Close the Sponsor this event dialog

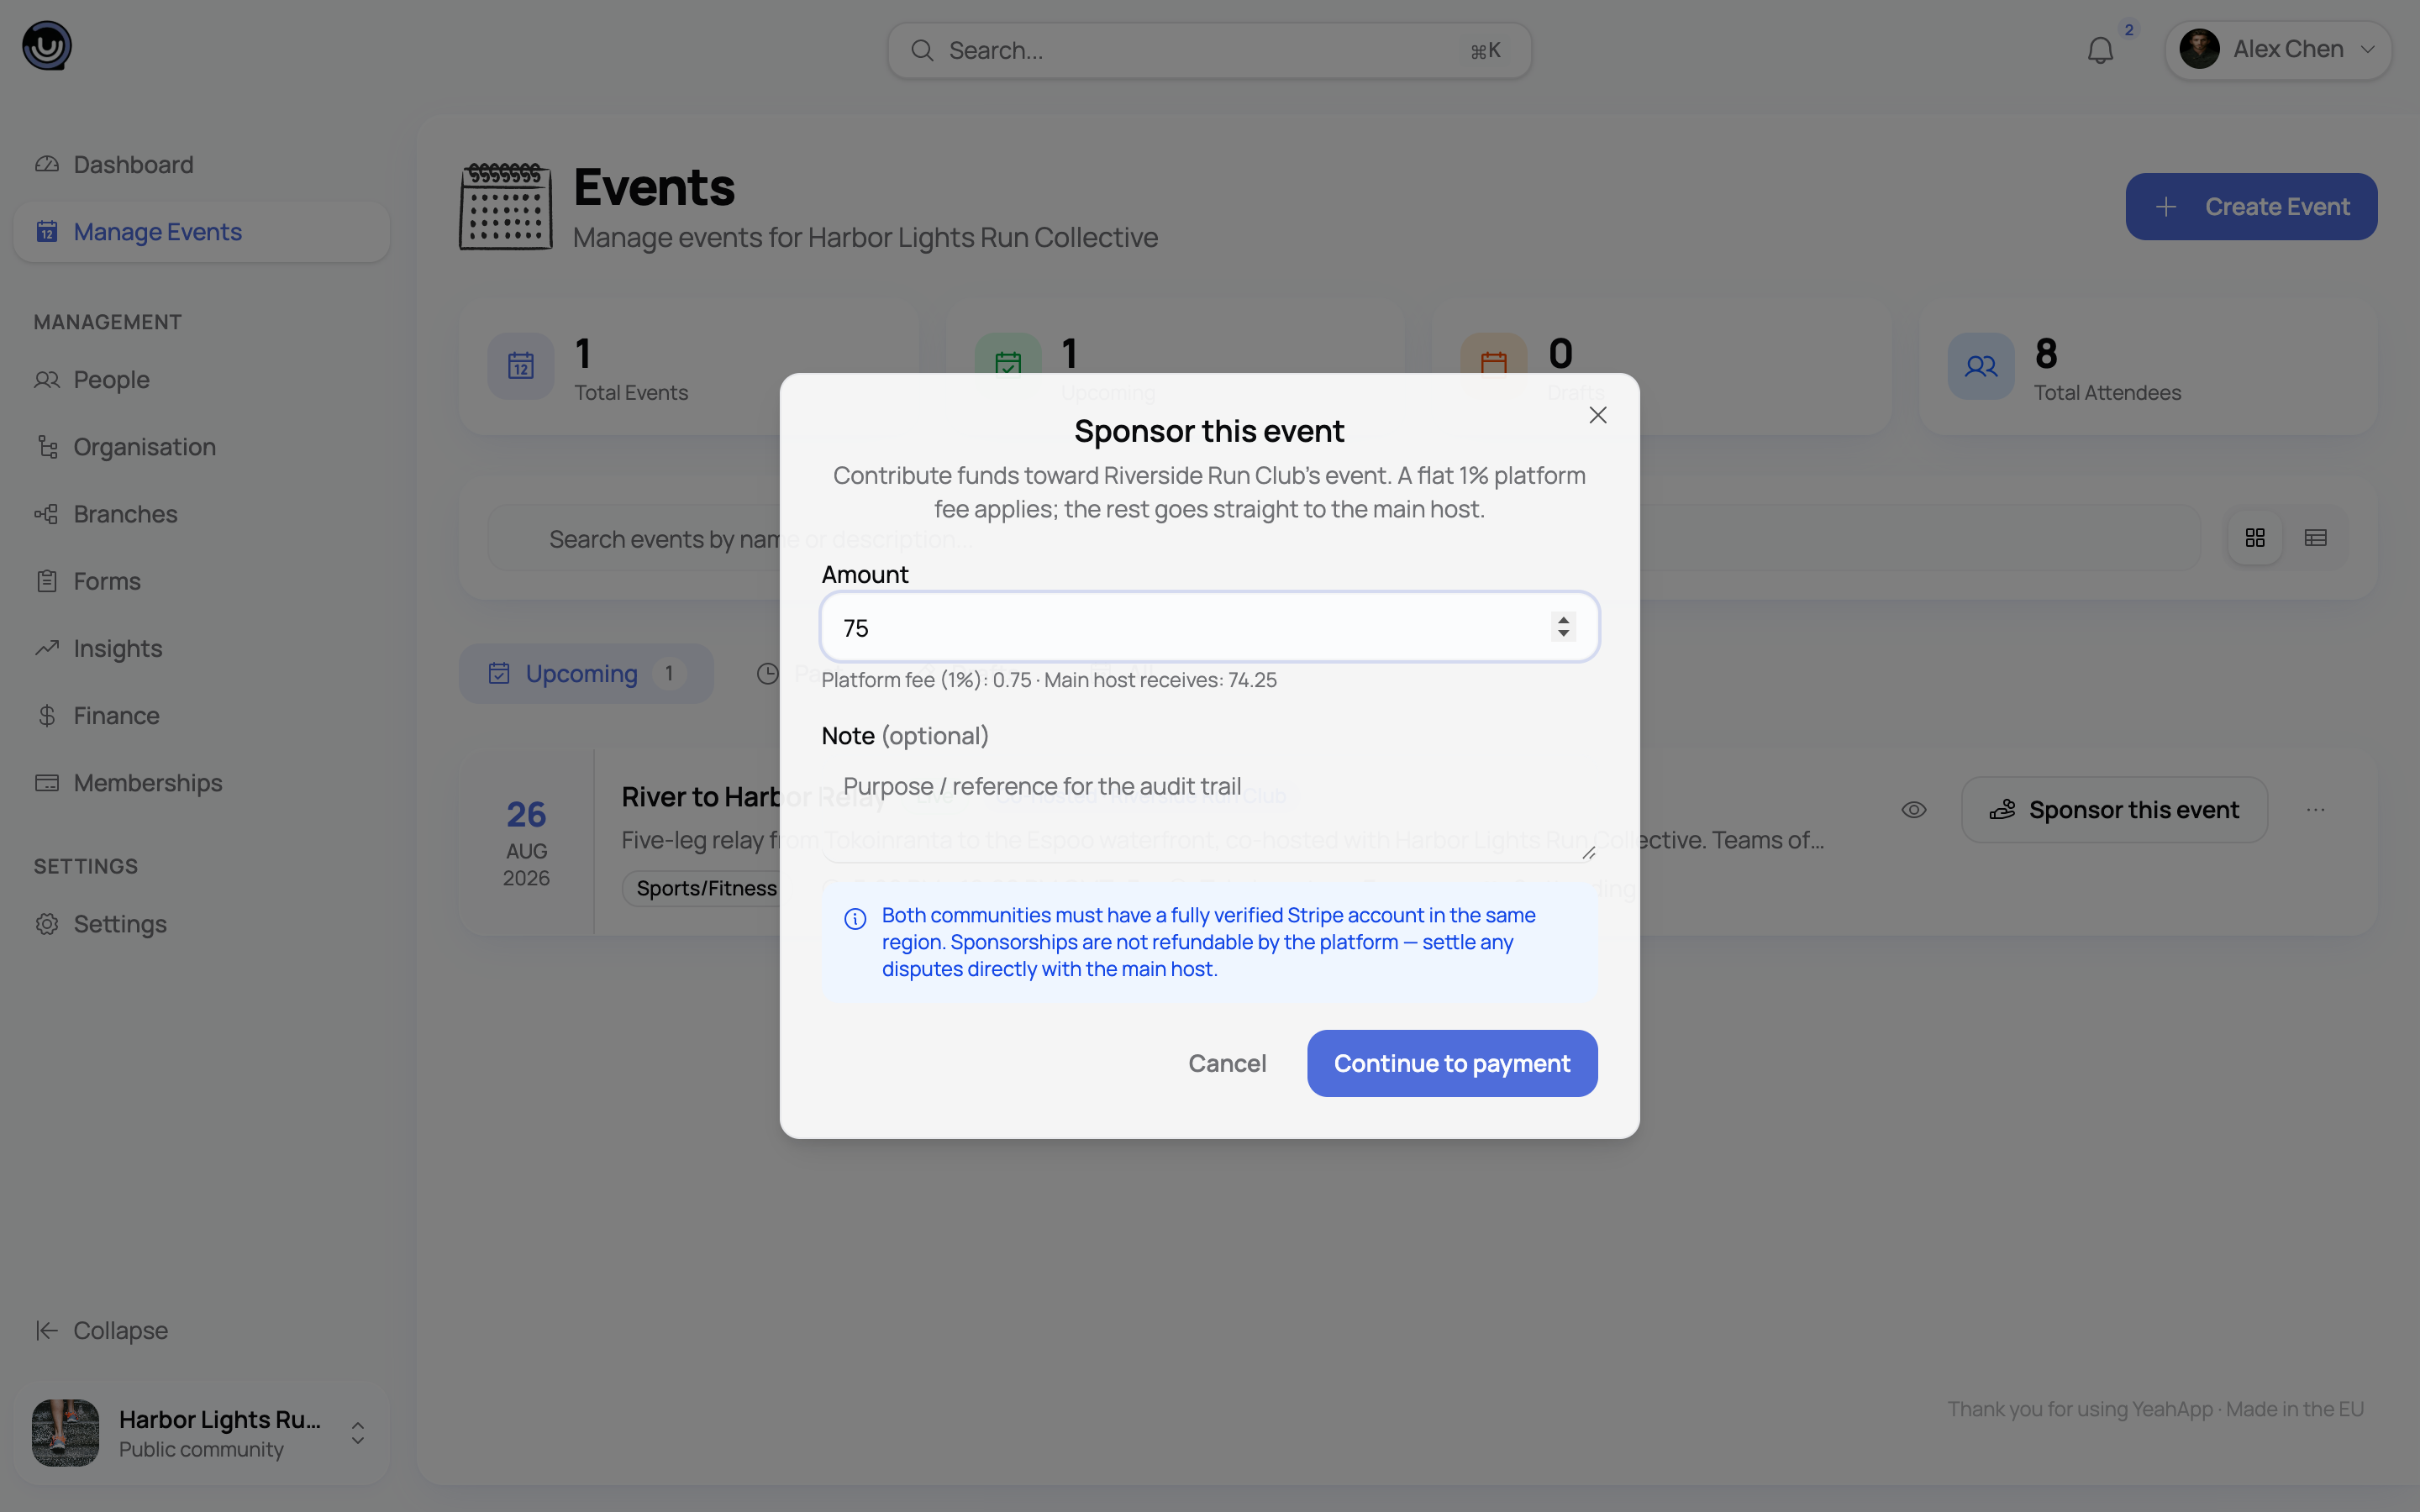click(1598, 415)
